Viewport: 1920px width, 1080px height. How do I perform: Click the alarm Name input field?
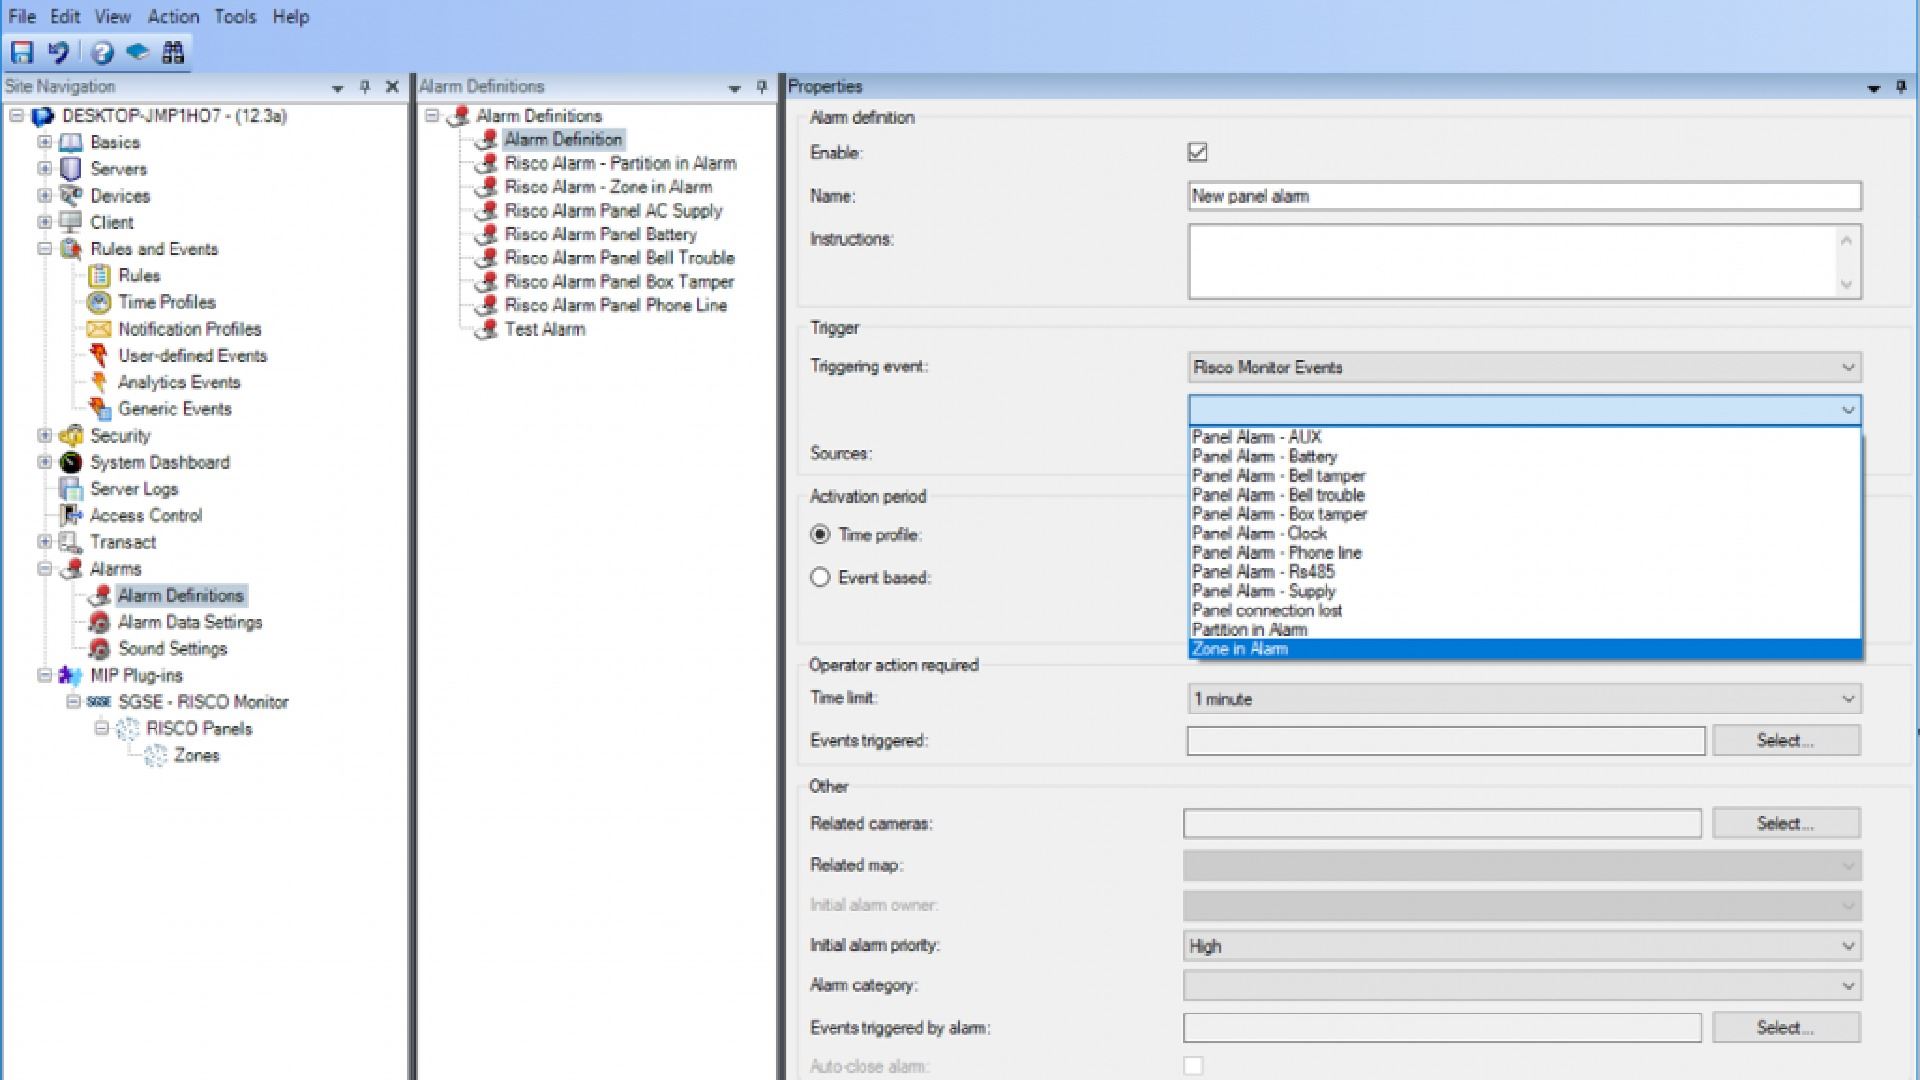click(x=1525, y=196)
